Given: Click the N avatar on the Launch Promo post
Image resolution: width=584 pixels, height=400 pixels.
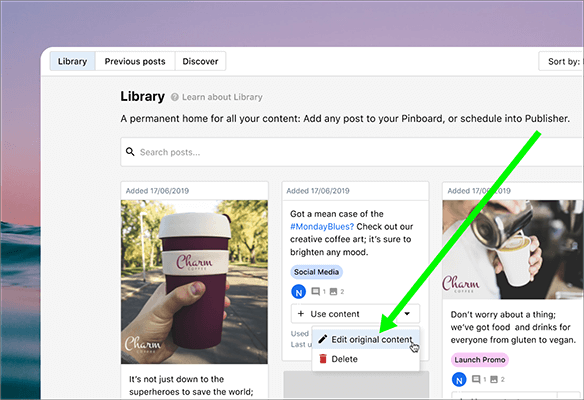Looking at the screenshot, I should click(x=459, y=380).
